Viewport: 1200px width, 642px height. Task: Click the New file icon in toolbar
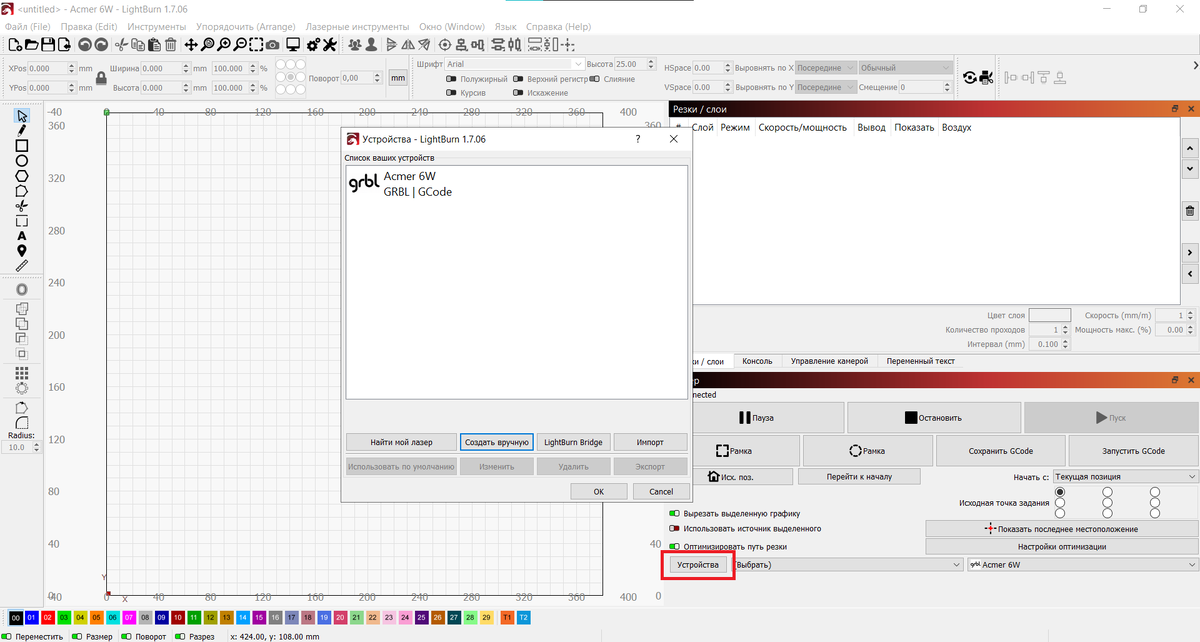tap(15, 44)
